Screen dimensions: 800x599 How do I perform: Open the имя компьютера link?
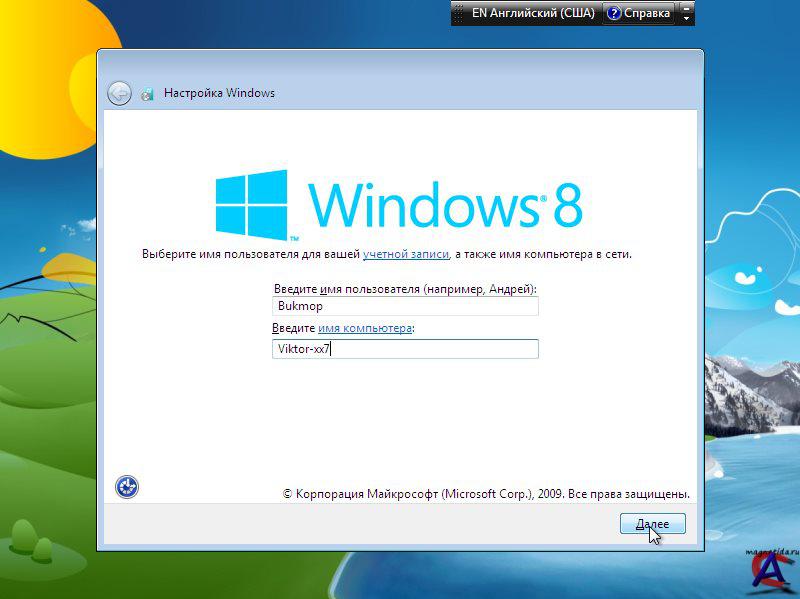(364, 328)
